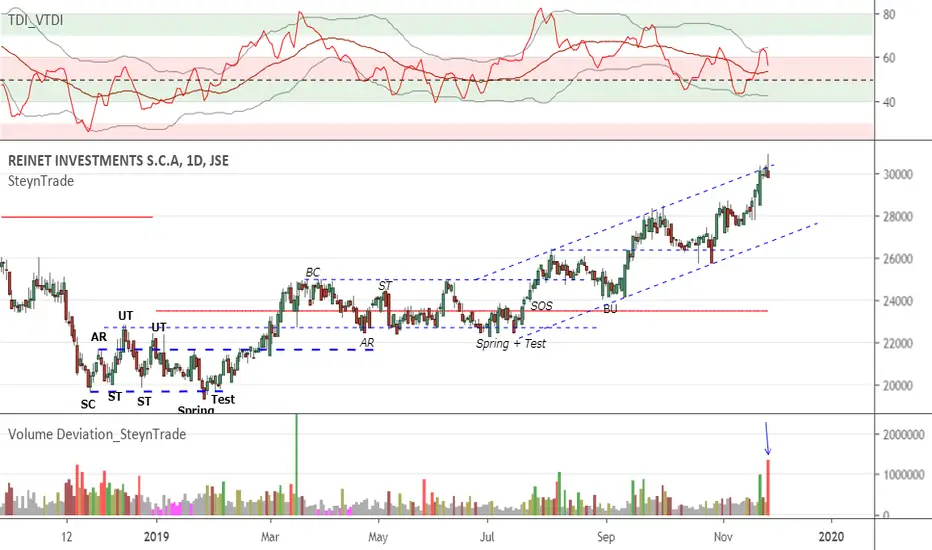
Task: Click the May label on the time axis
Action: 378,536
